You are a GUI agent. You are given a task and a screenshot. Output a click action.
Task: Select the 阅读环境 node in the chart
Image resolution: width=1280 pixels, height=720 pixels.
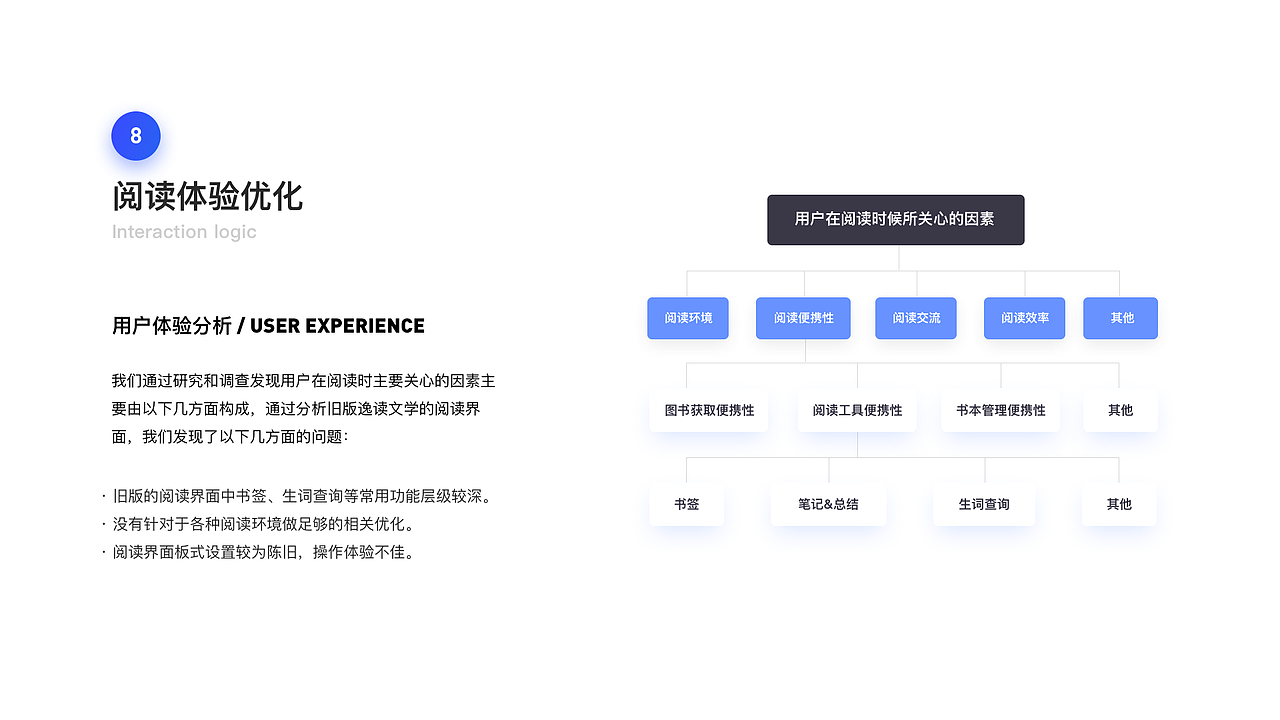tap(688, 317)
